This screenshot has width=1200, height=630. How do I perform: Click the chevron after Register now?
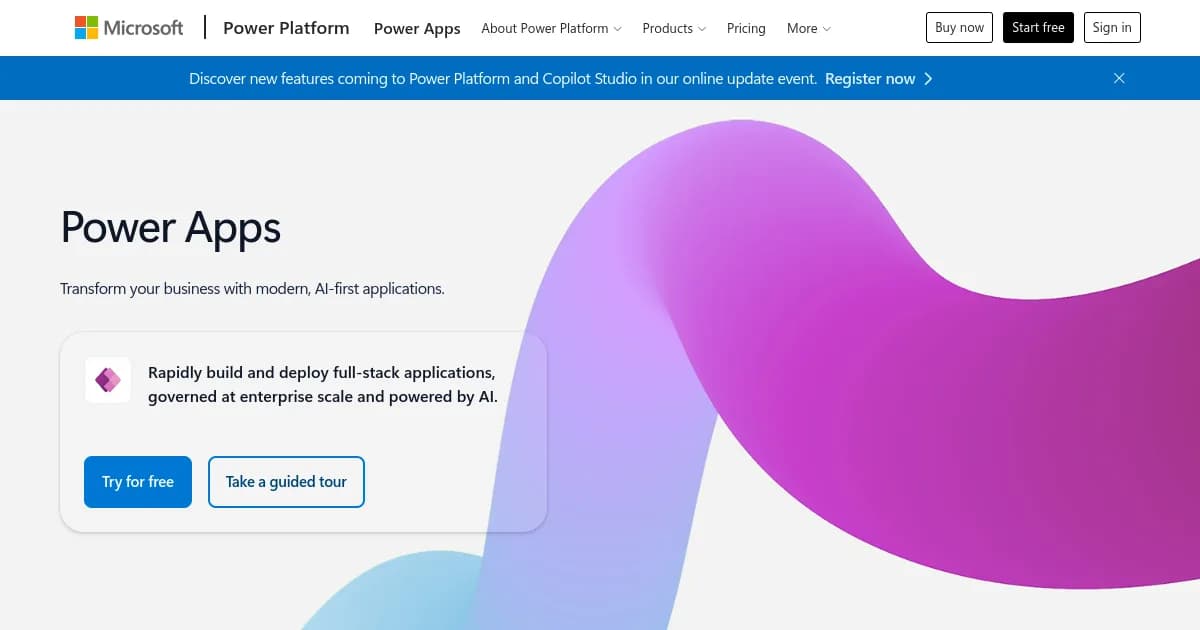(x=928, y=78)
